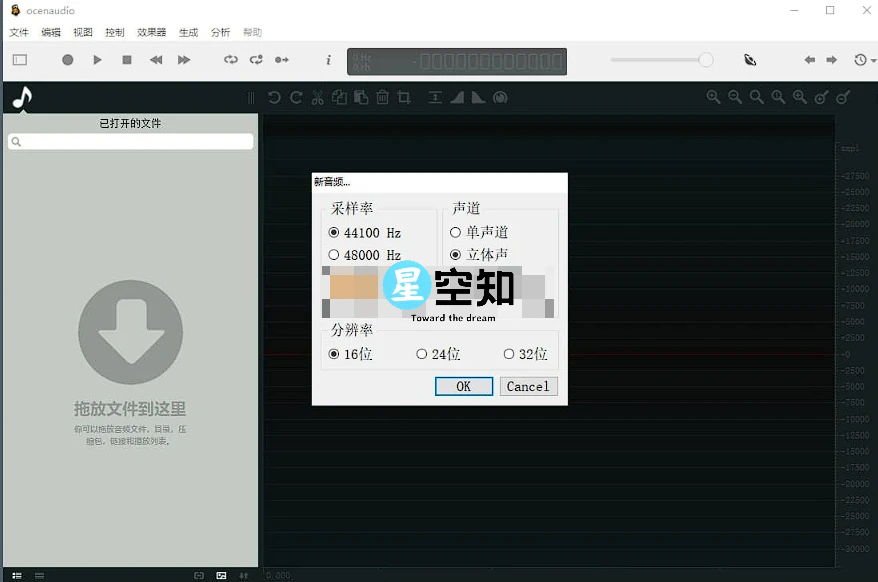This screenshot has width=878, height=582.
Task: Open the 效果器 menu
Action: pos(151,31)
